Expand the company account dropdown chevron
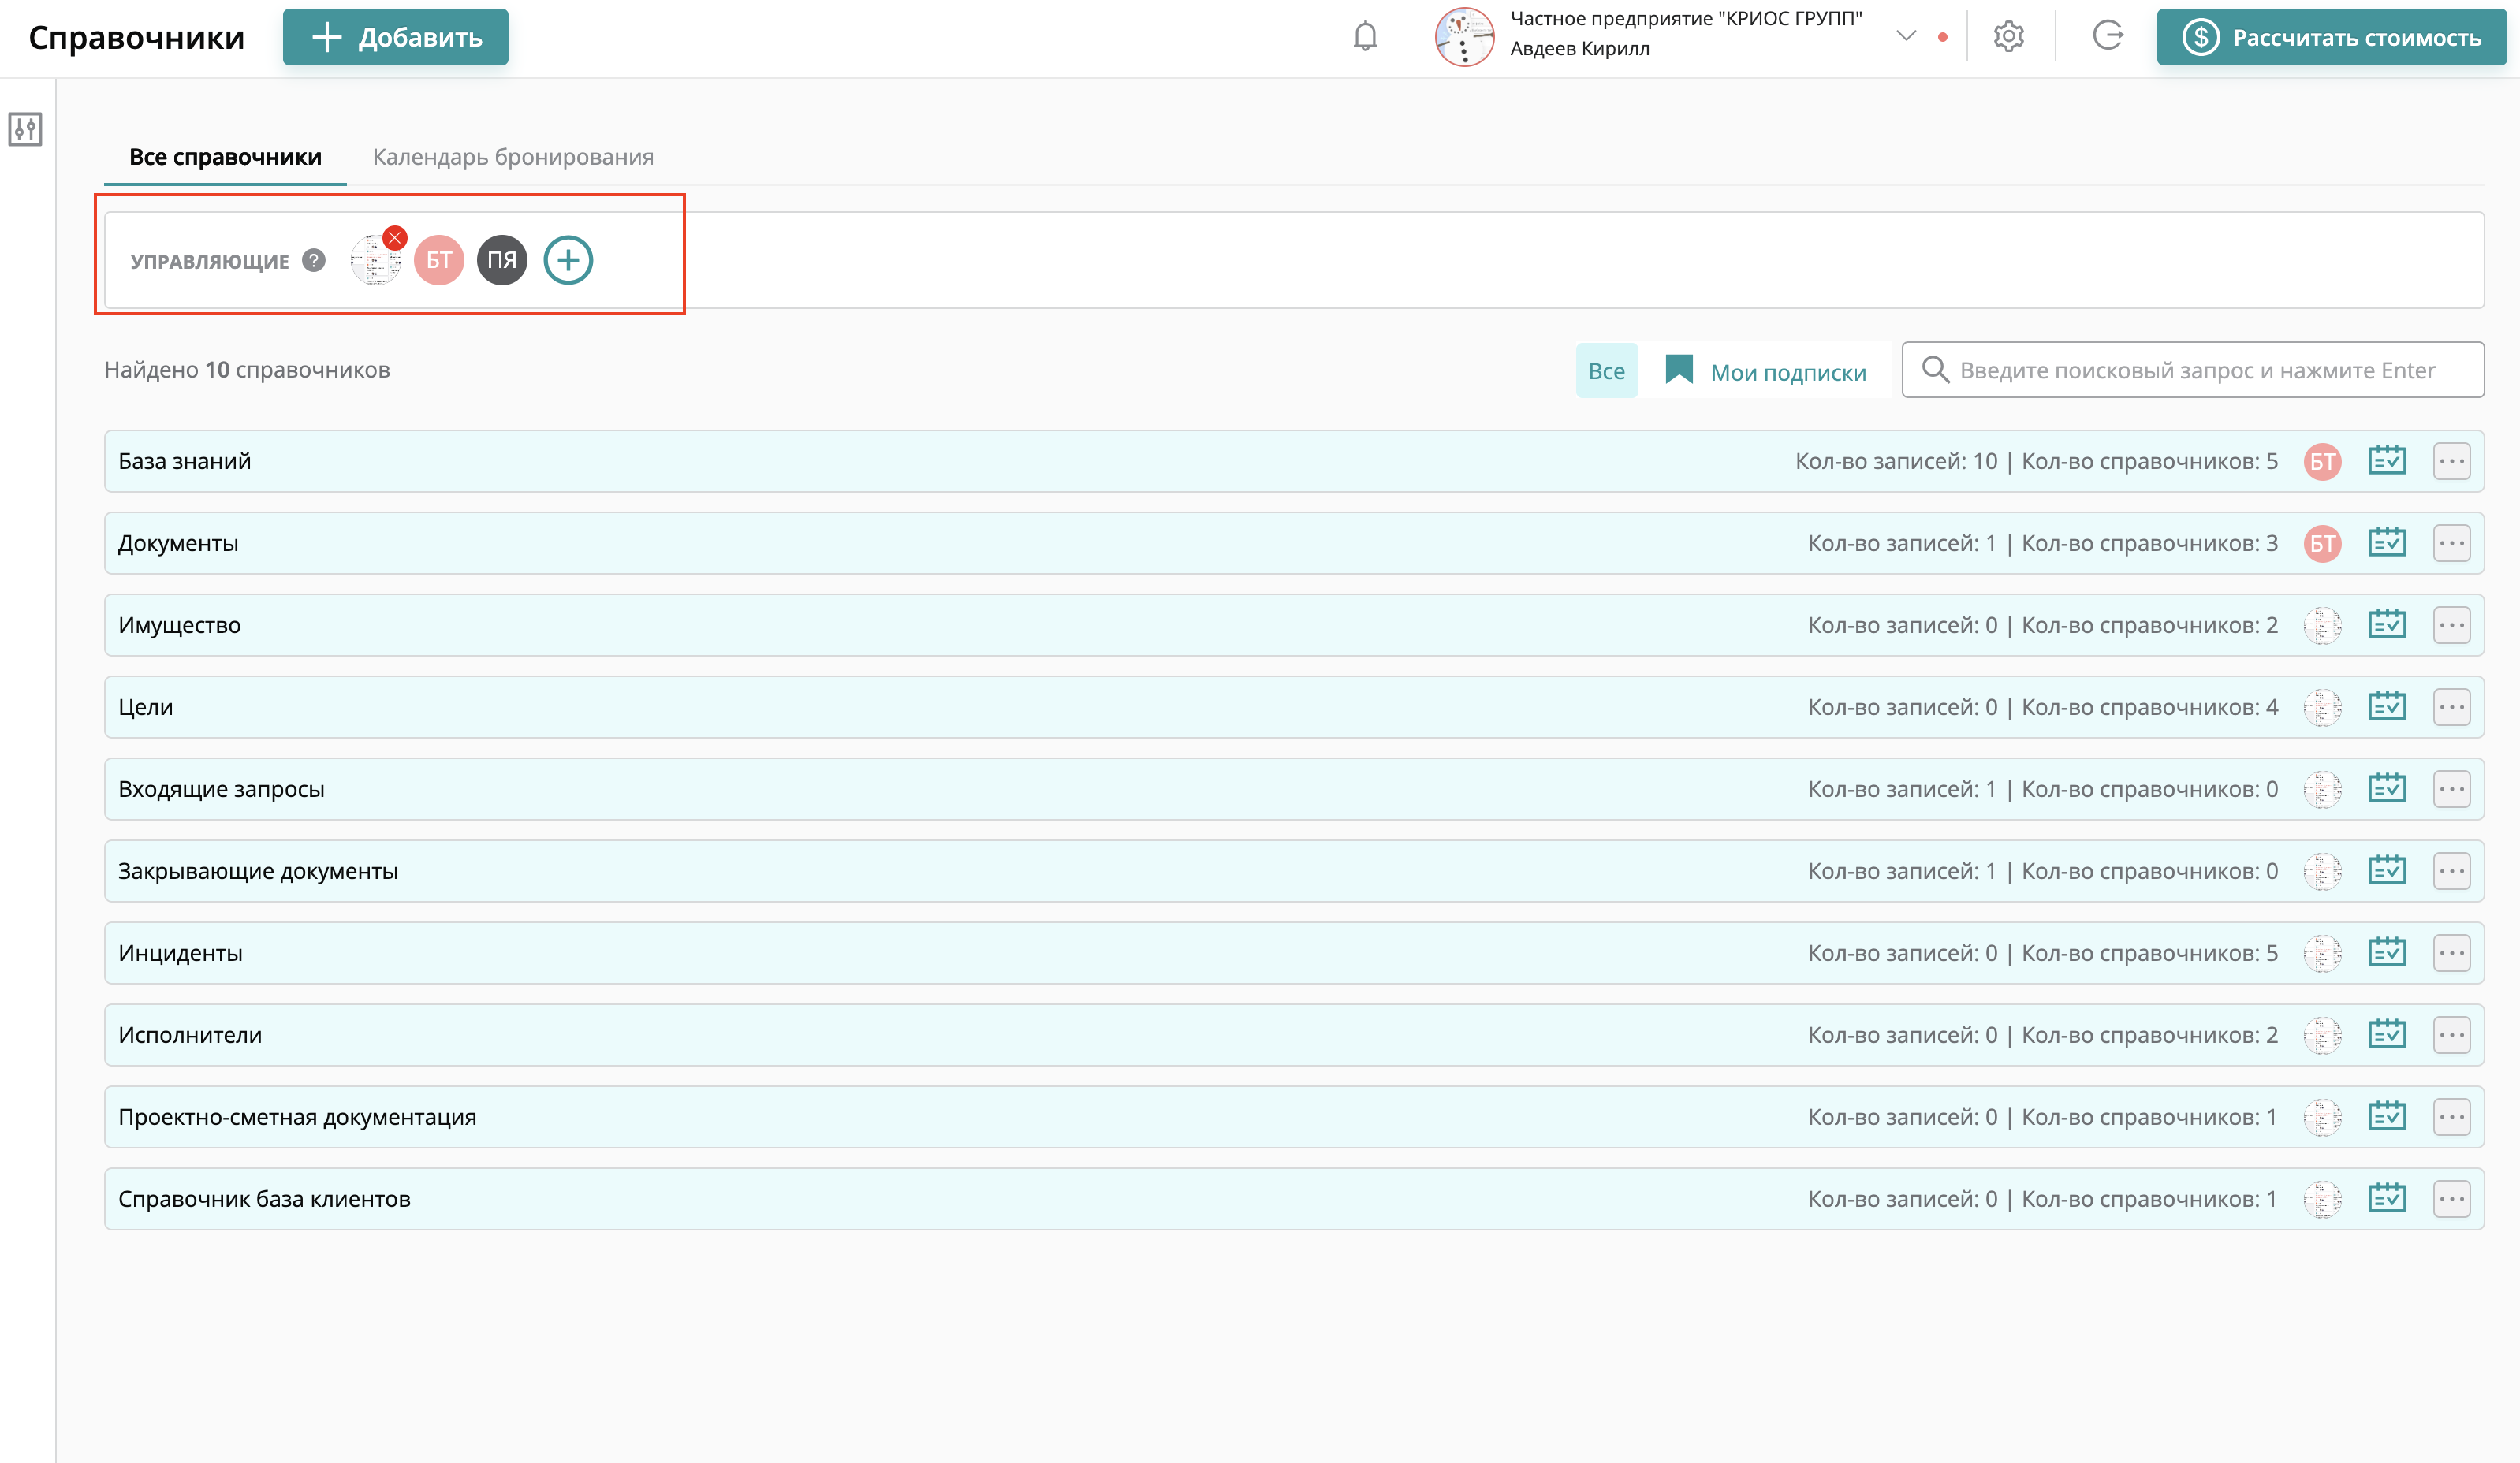 pyautogui.click(x=1906, y=37)
